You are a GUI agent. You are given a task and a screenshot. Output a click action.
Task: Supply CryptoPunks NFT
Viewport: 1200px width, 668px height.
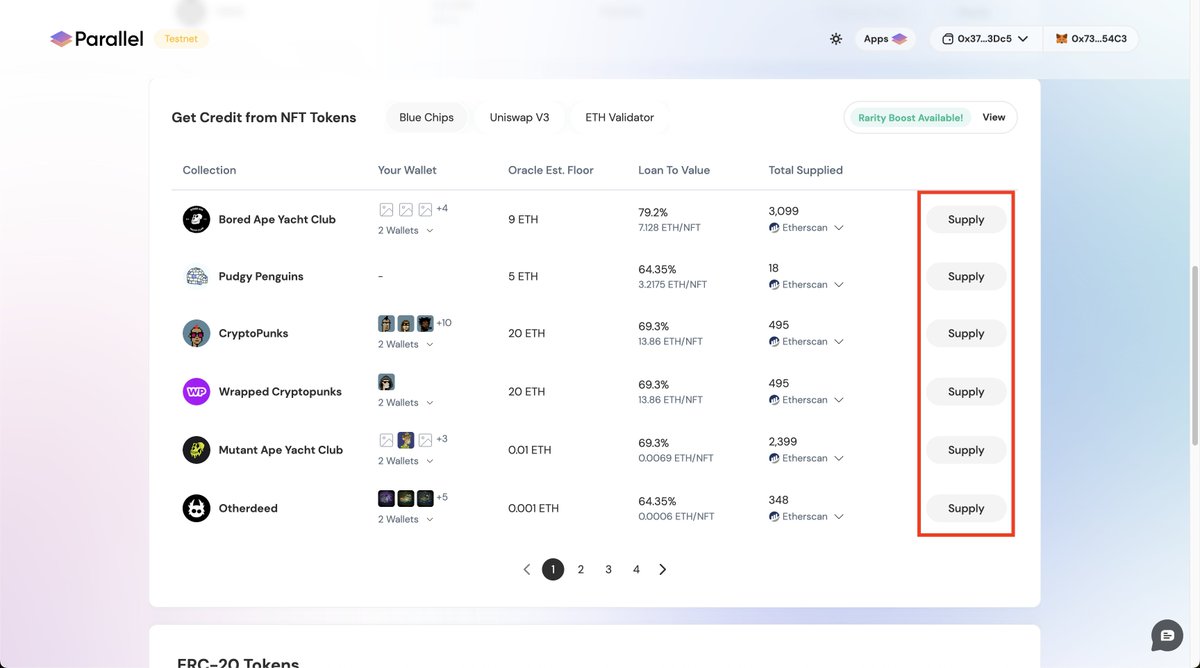point(966,333)
